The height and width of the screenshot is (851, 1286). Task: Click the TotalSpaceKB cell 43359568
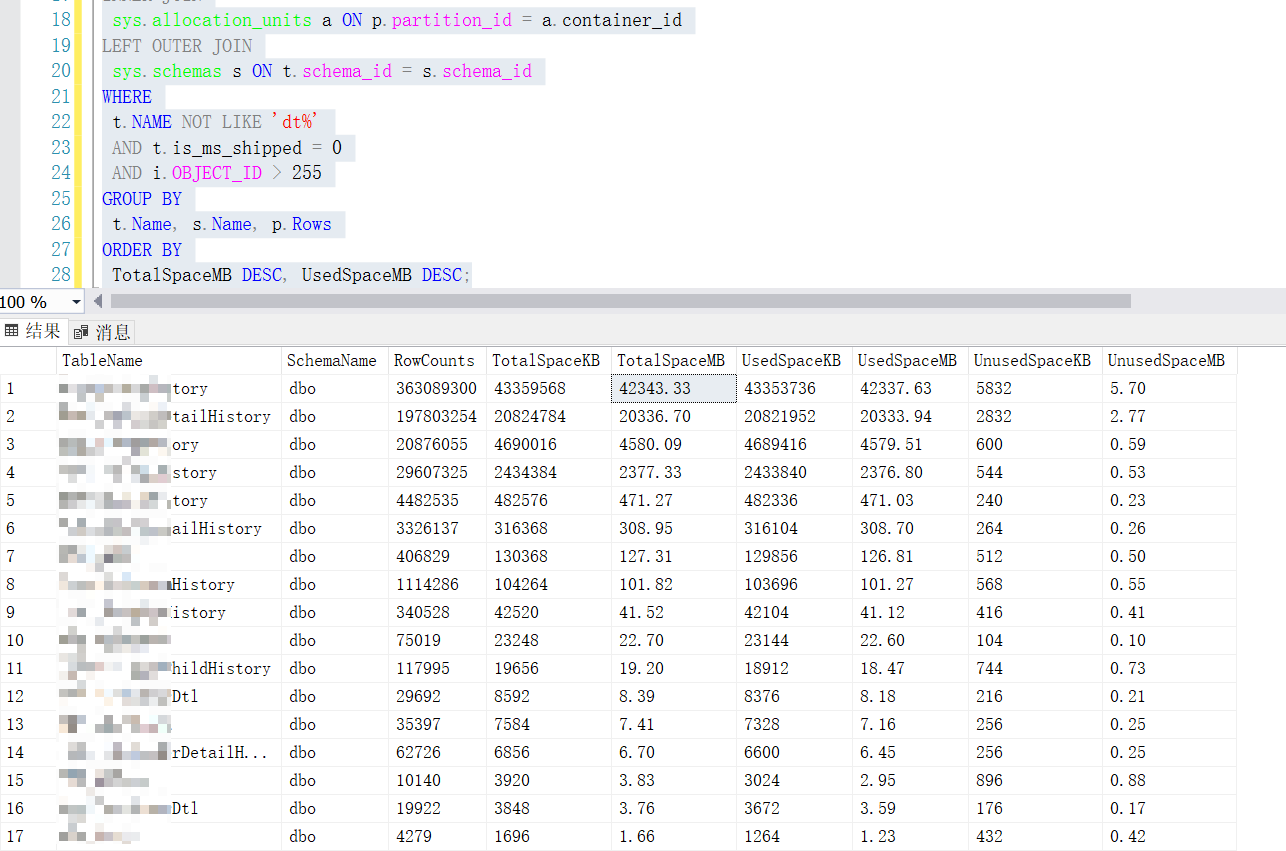pyautogui.click(x=549, y=389)
